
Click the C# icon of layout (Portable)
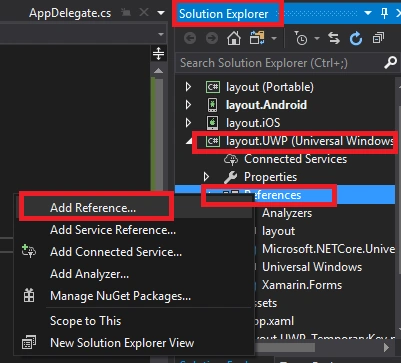coord(213,87)
